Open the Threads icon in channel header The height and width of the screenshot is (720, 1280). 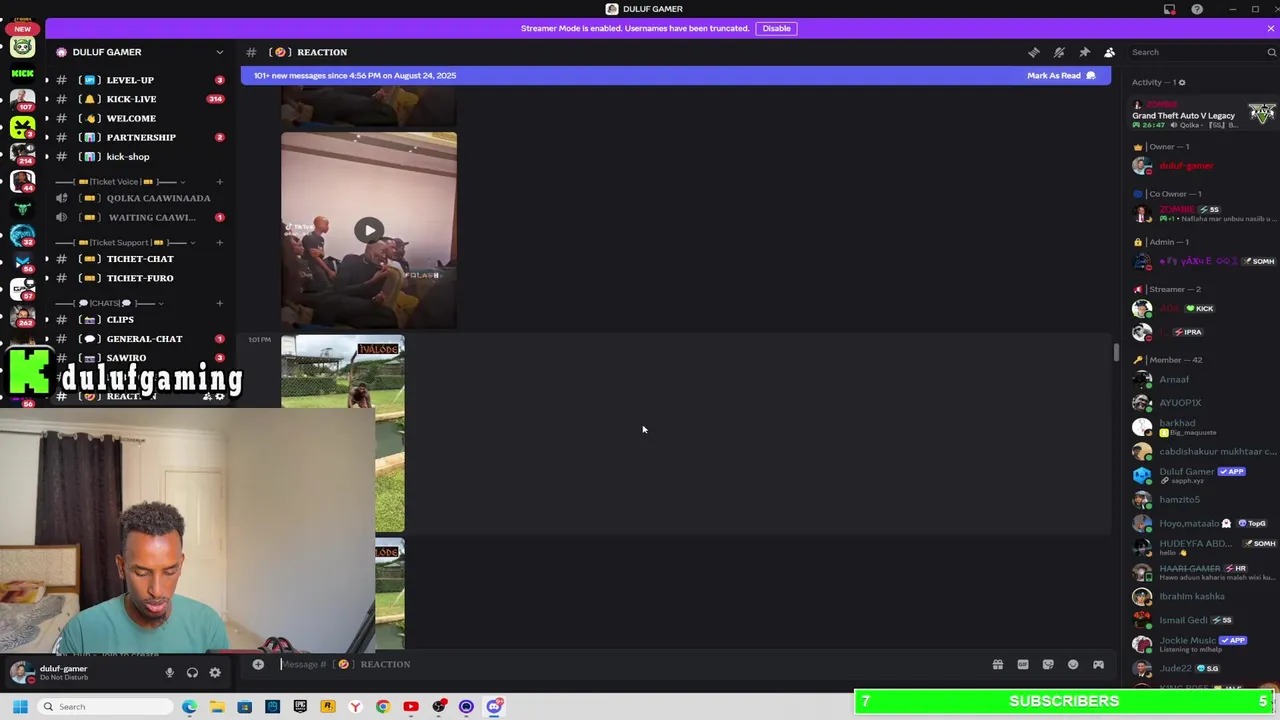point(1034,52)
